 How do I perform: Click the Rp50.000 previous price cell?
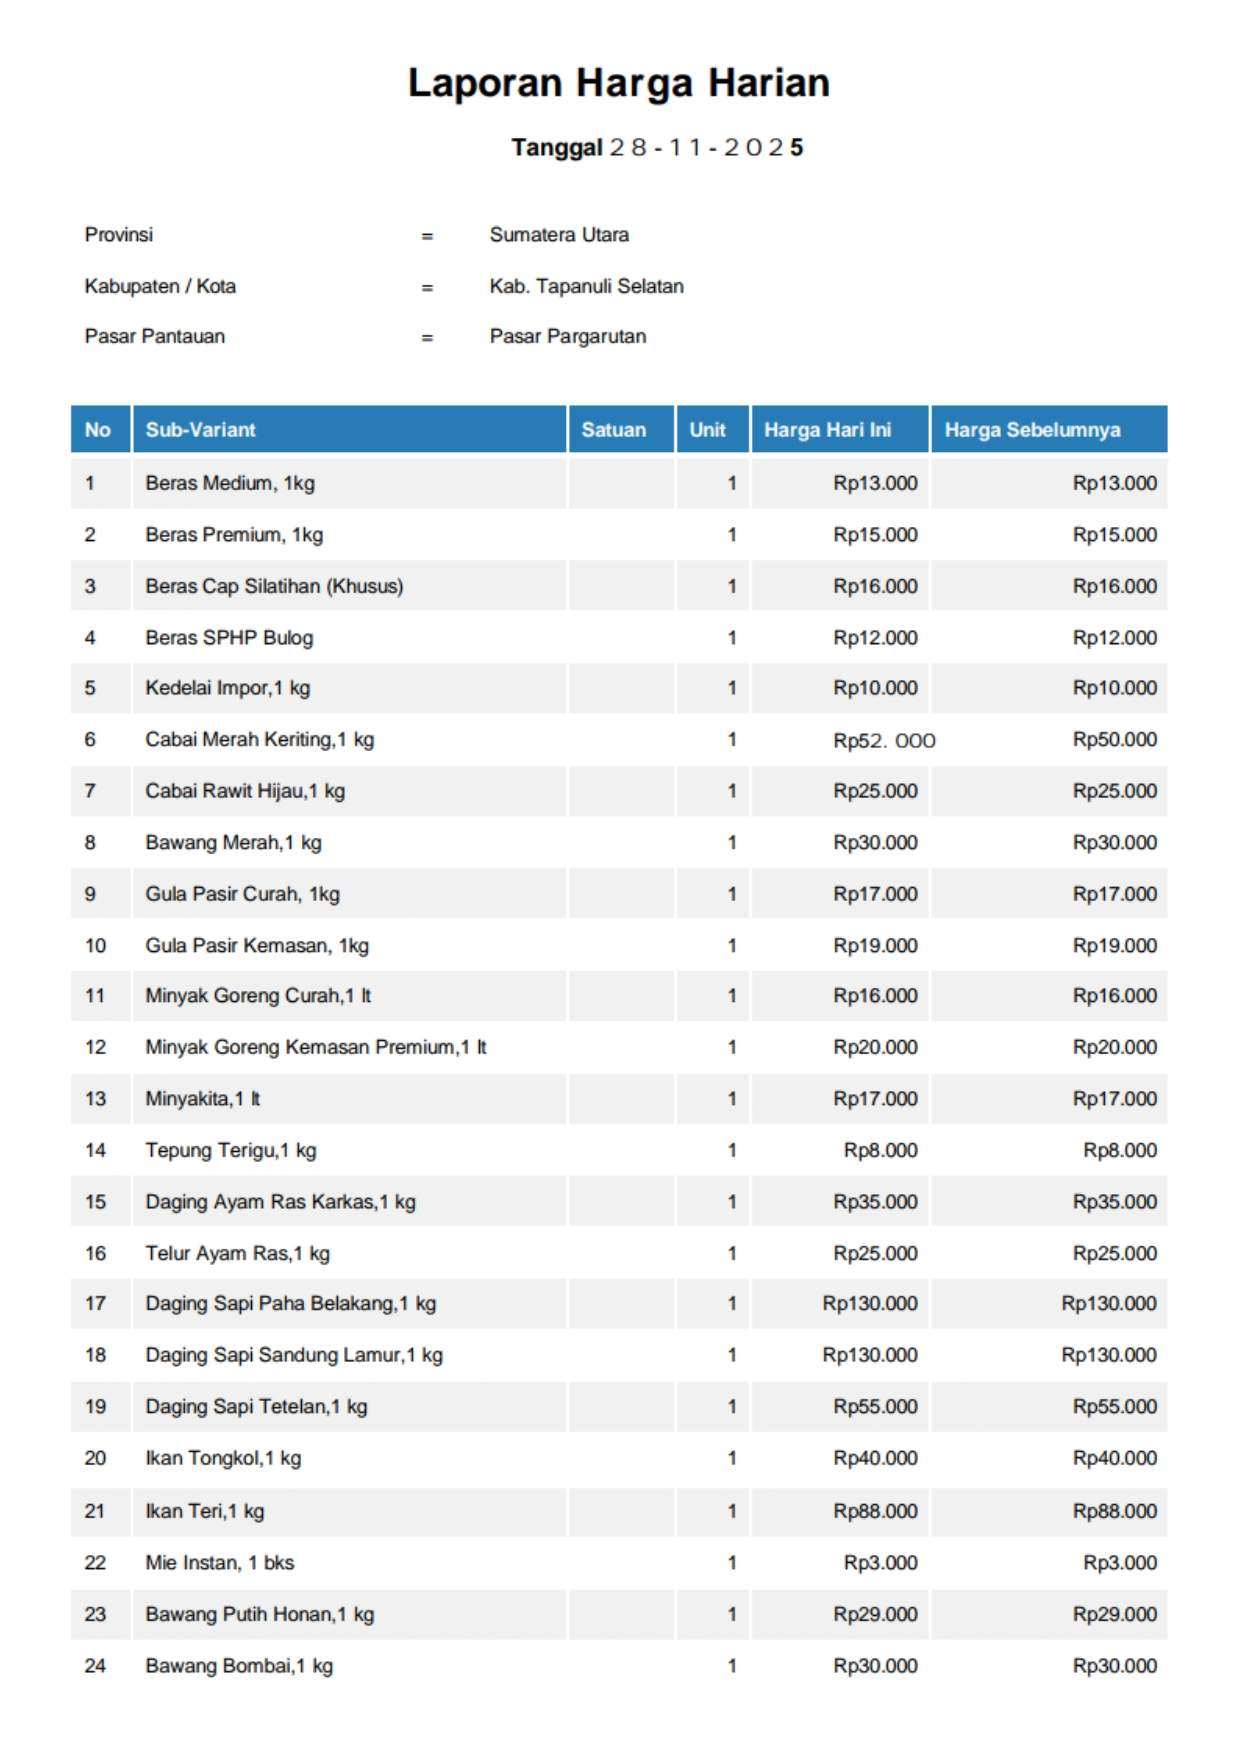[1114, 740]
